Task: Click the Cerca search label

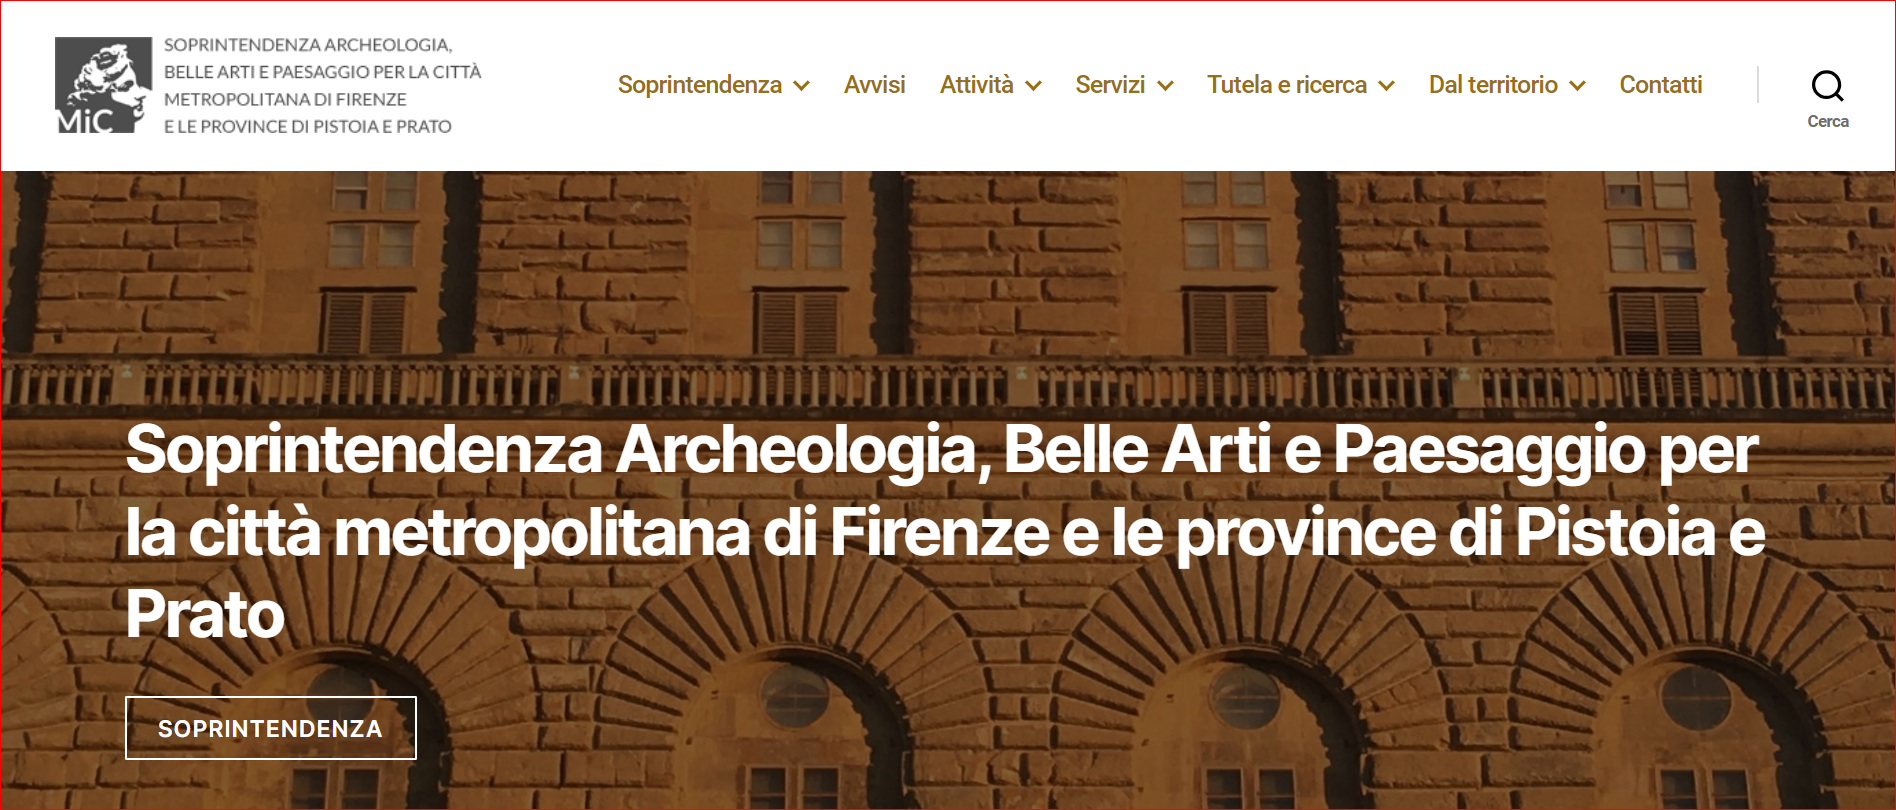Action: pyautogui.click(x=1827, y=122)
